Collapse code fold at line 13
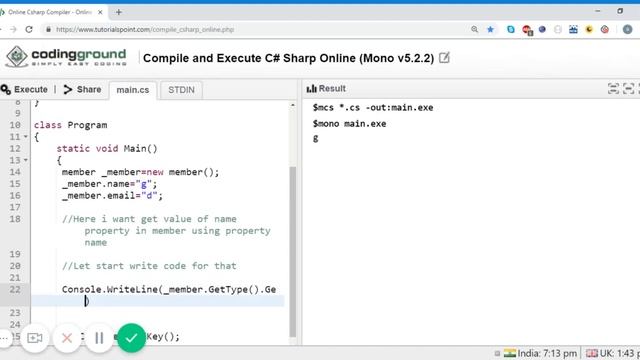 (26, 160)
